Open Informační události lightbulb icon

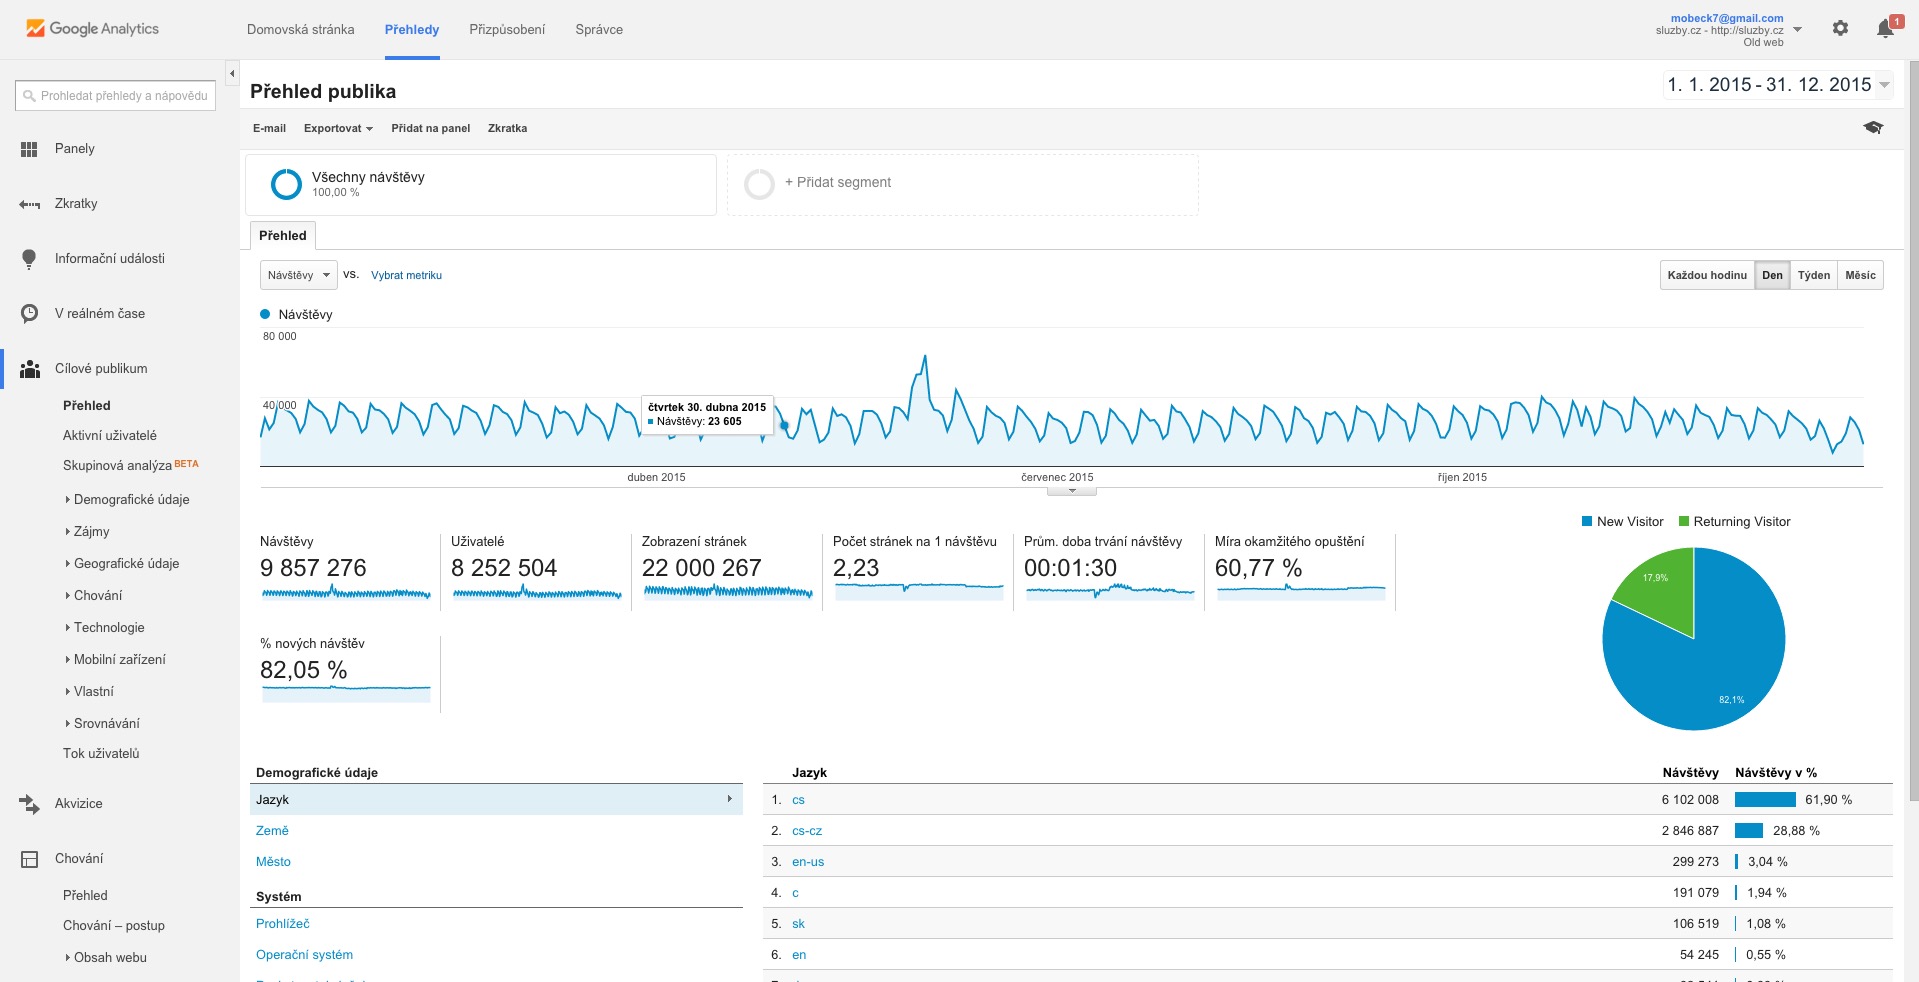click(x=29, y=259)
